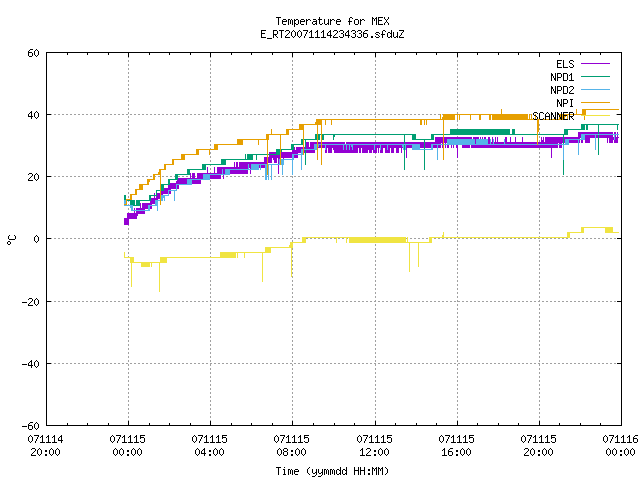Click the chart title 'Temperature for MEX'
Viewport: 640px width, 480px height.
point(332,21)
